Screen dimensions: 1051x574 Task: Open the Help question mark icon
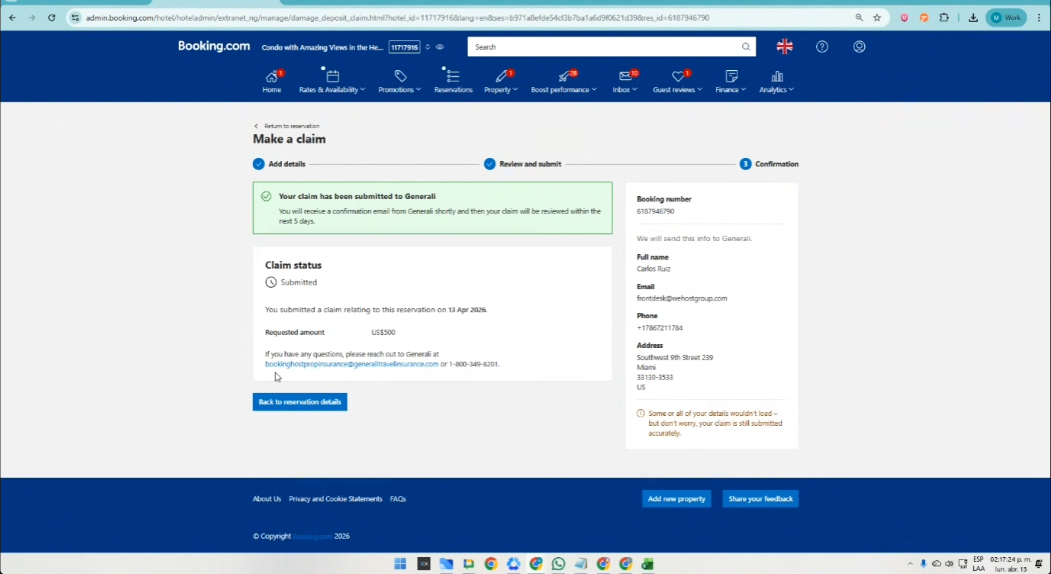point(822,46)
